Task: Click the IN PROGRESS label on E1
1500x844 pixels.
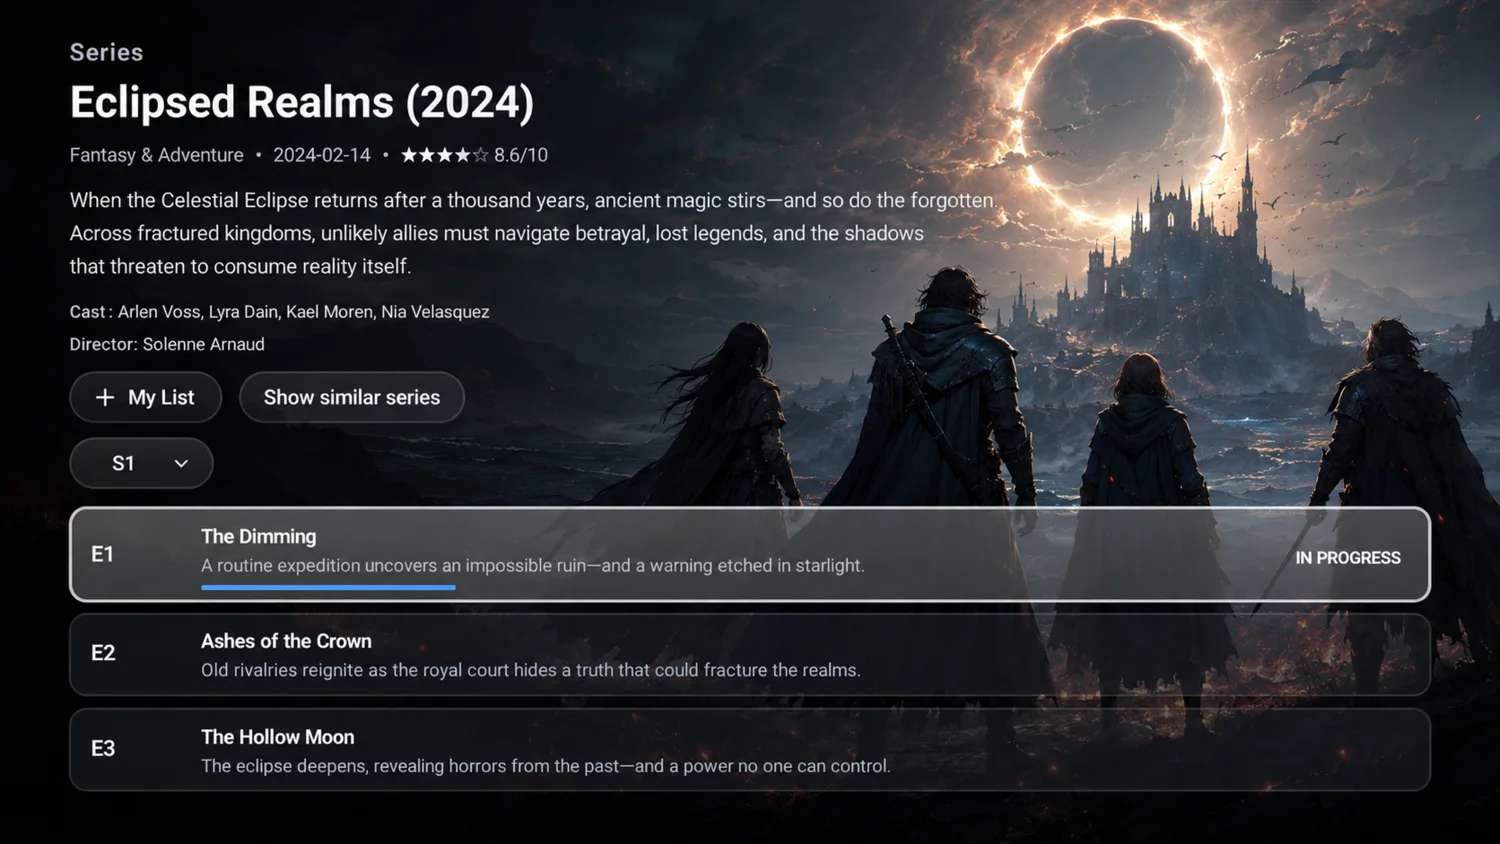Action: pyautogui.click(x=1348, y=558)
